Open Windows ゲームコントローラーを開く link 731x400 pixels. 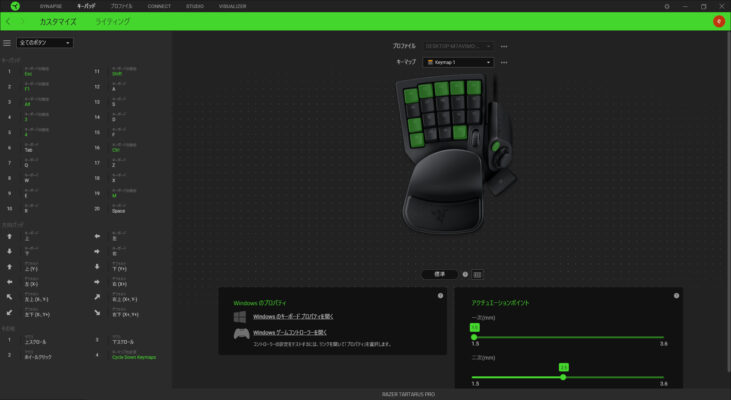click(x=290, y=332)
